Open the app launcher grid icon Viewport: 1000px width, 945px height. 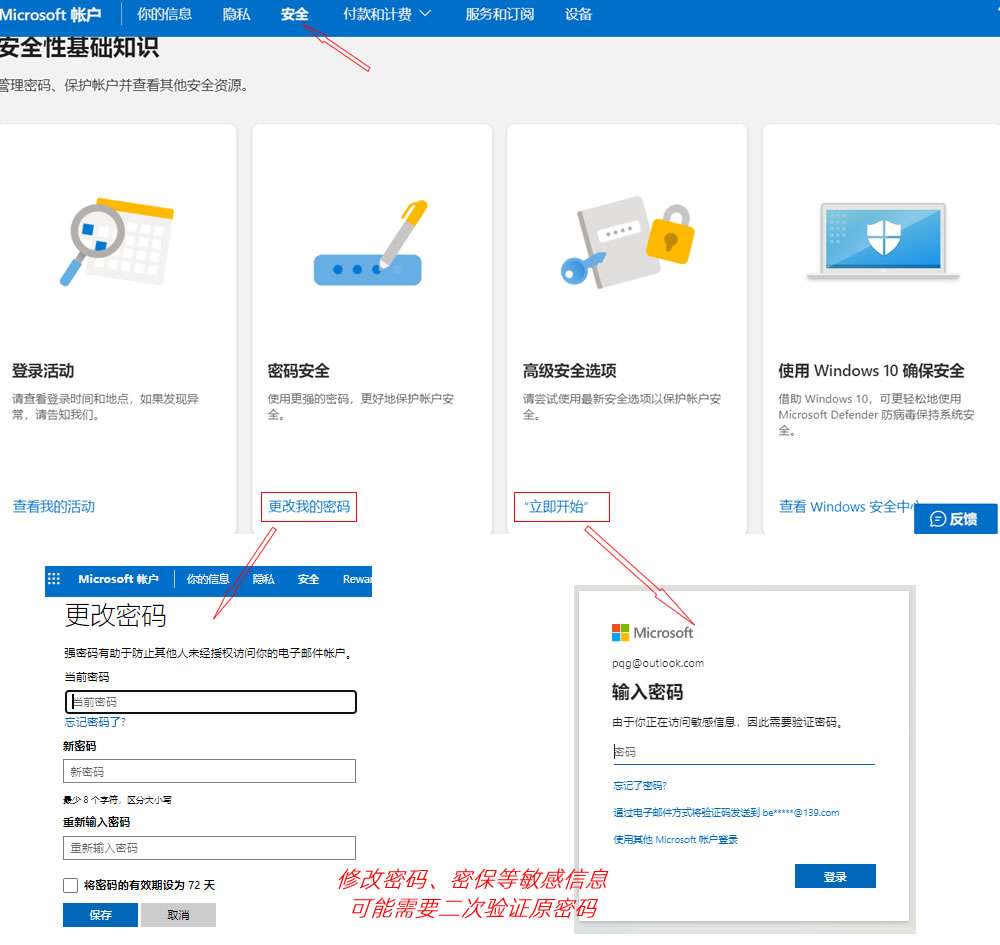pos(54,578)
